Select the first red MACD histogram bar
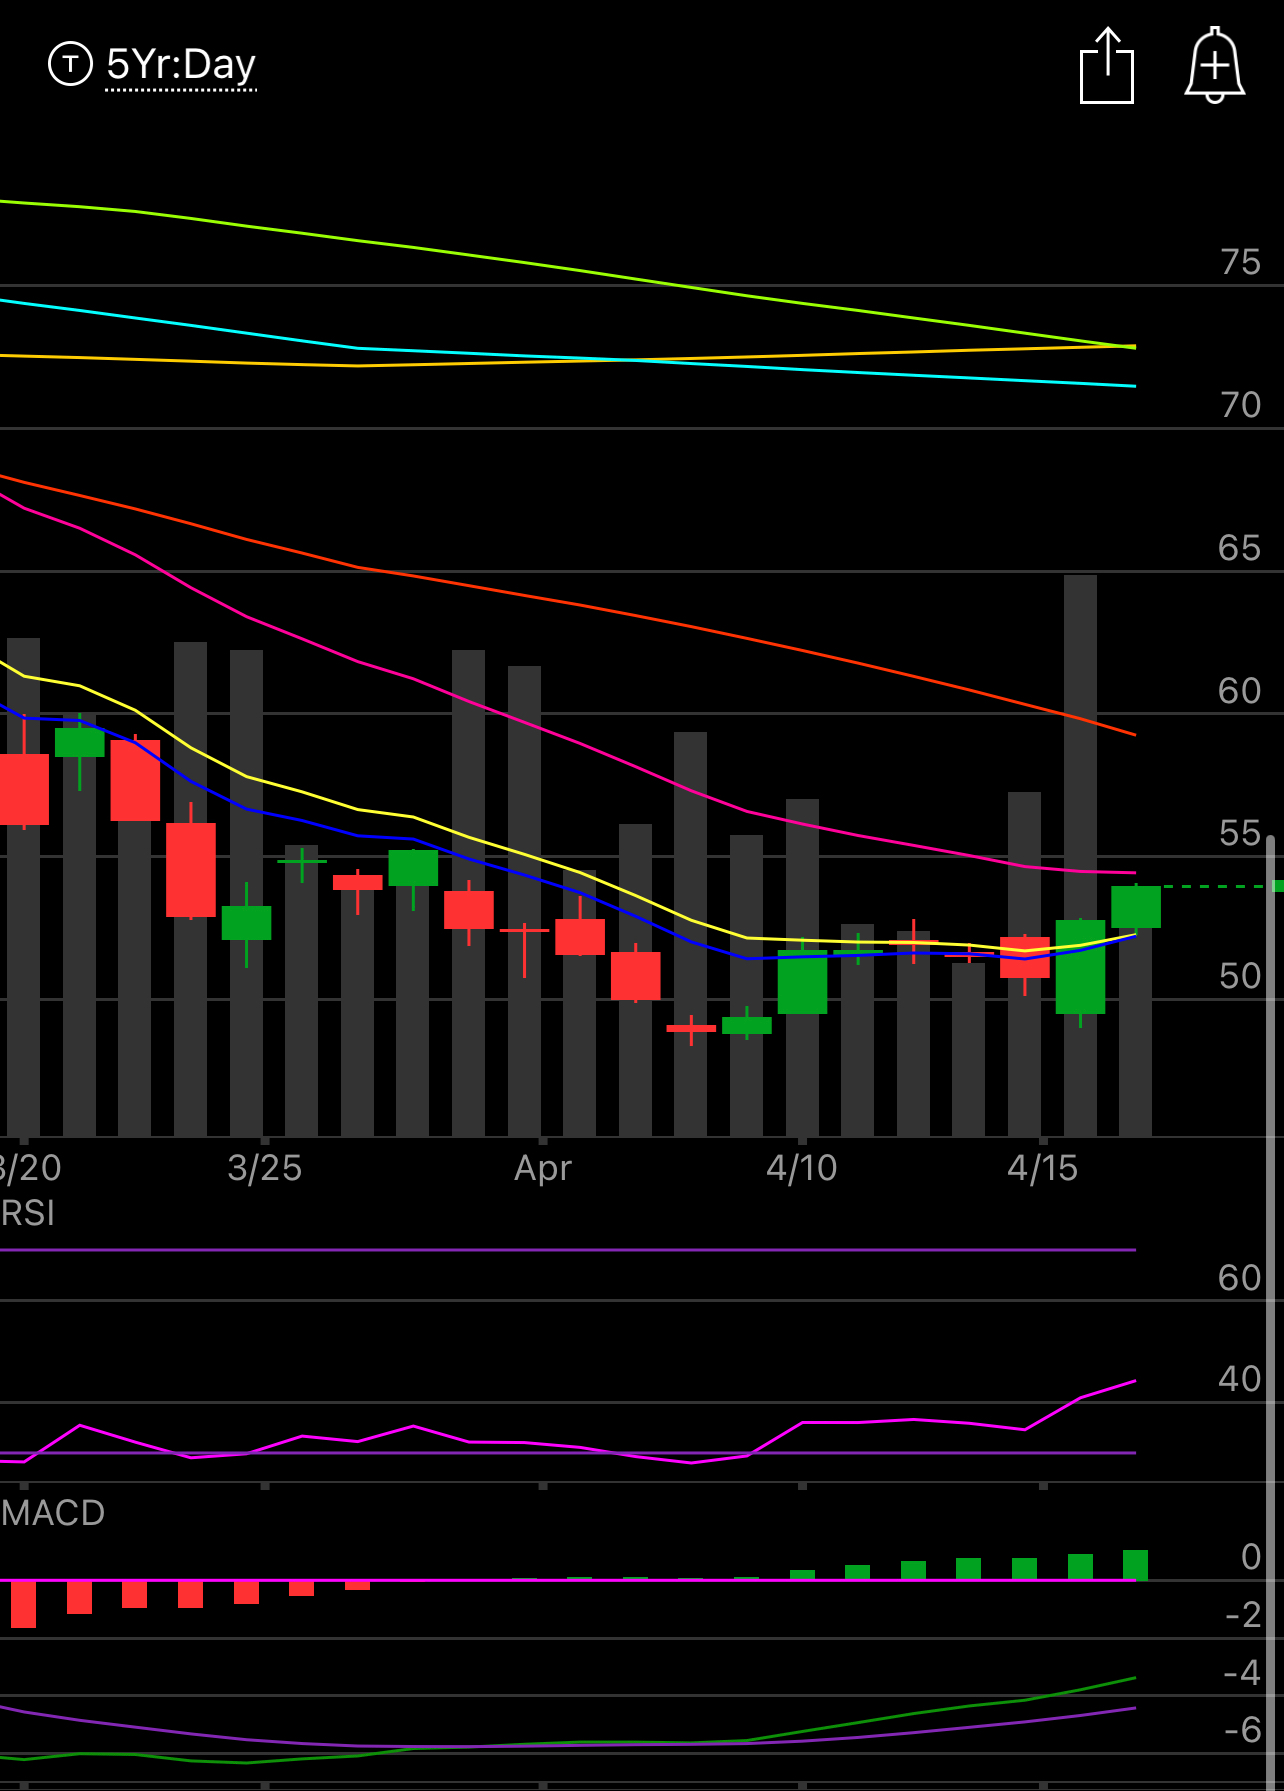 tap(23, 1604)
